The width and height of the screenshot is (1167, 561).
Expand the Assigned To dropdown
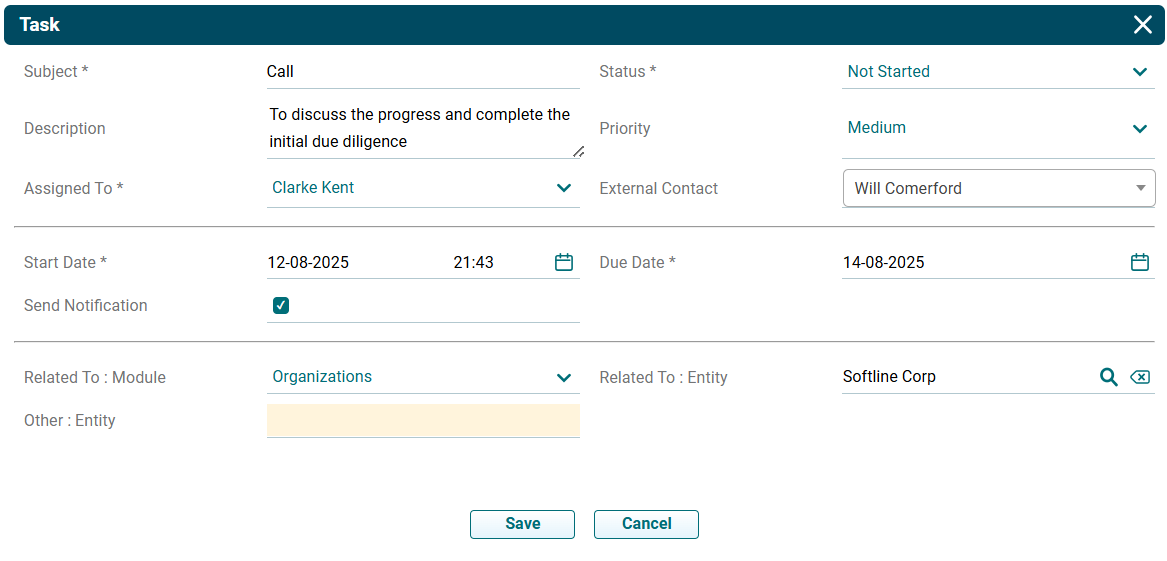click(564, 188)
